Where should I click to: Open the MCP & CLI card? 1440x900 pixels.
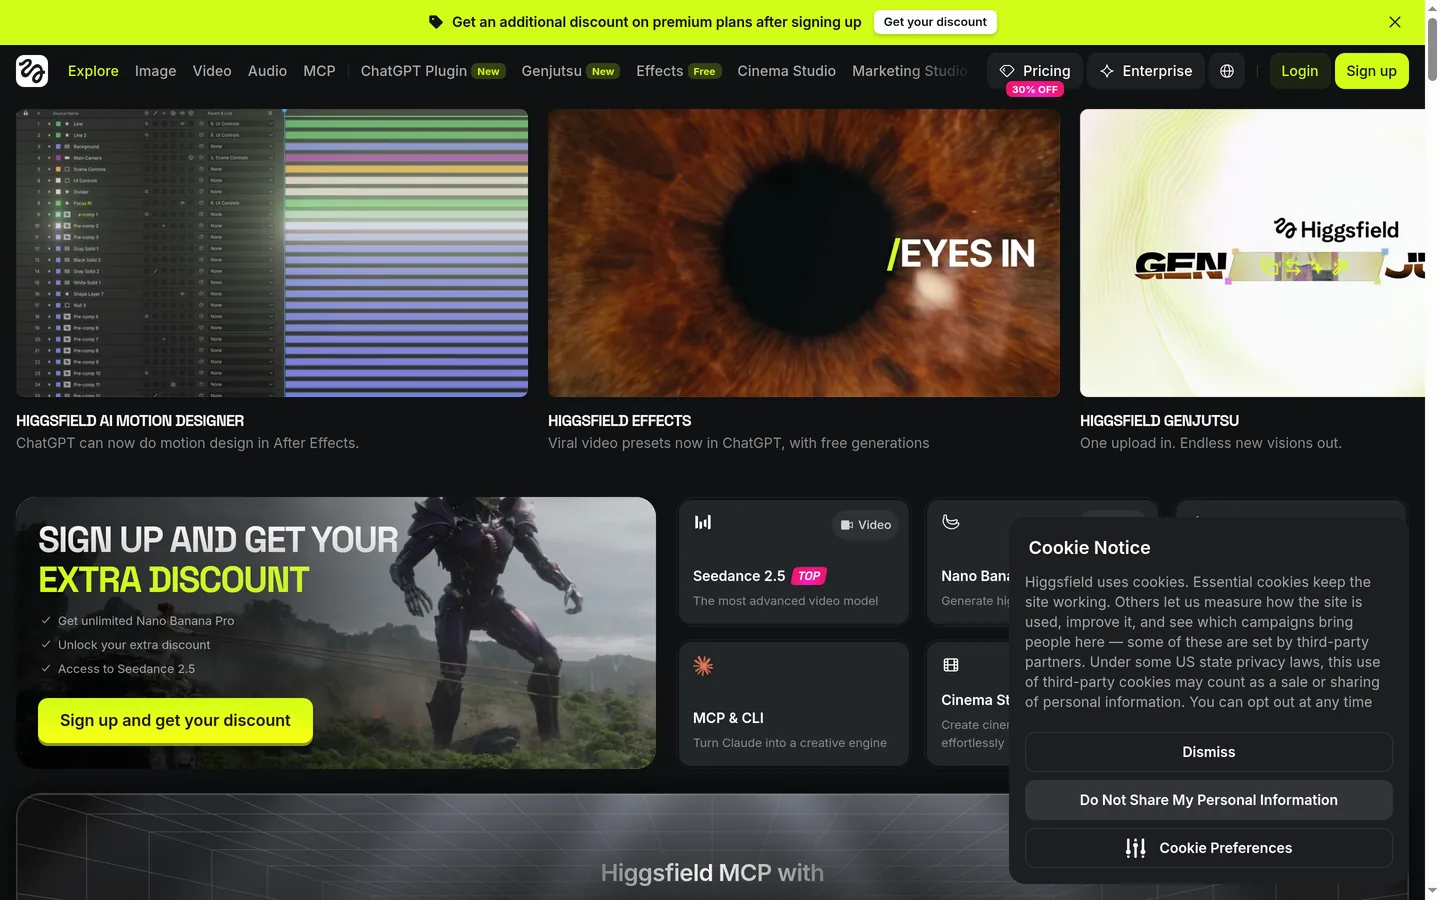[x=794, y=704]
